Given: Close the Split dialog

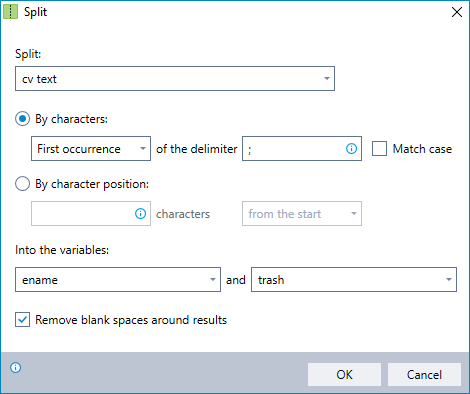Looking at the screenshot, I should tap(457, 12).
